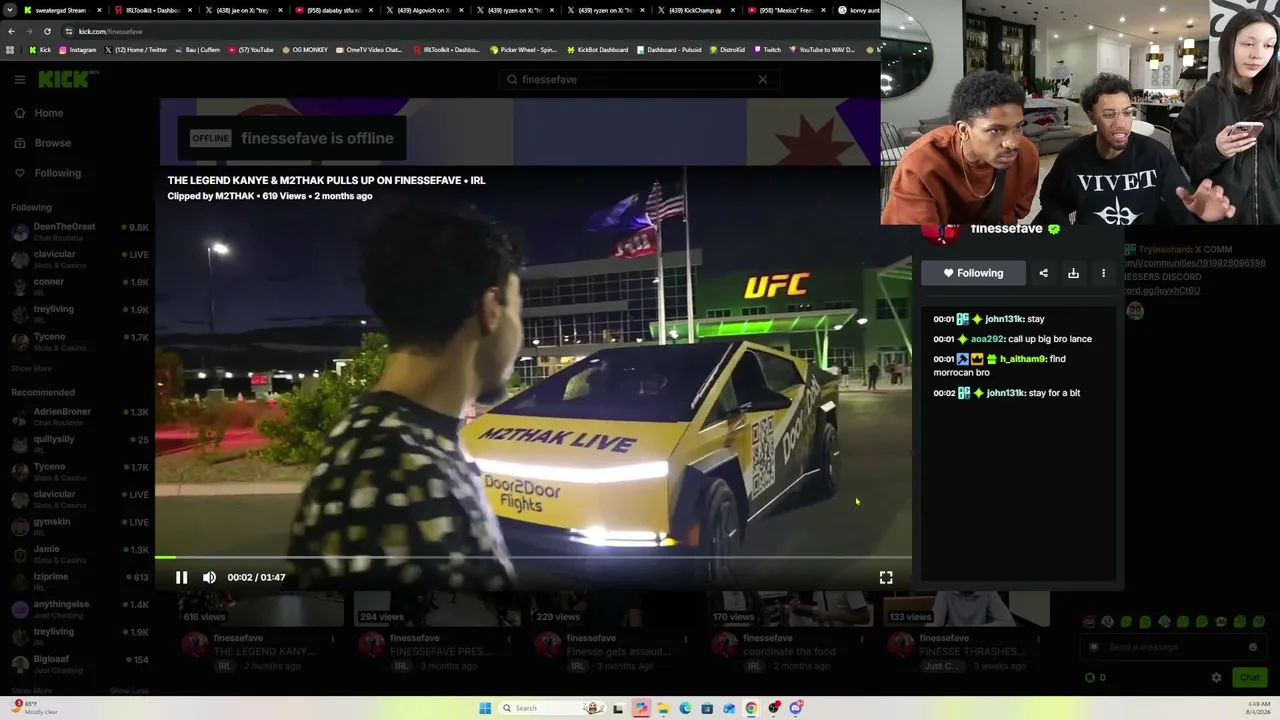Open conner channel in the Following list
The width and height of the screenshot is (1280, 720).
pos(80,286)
